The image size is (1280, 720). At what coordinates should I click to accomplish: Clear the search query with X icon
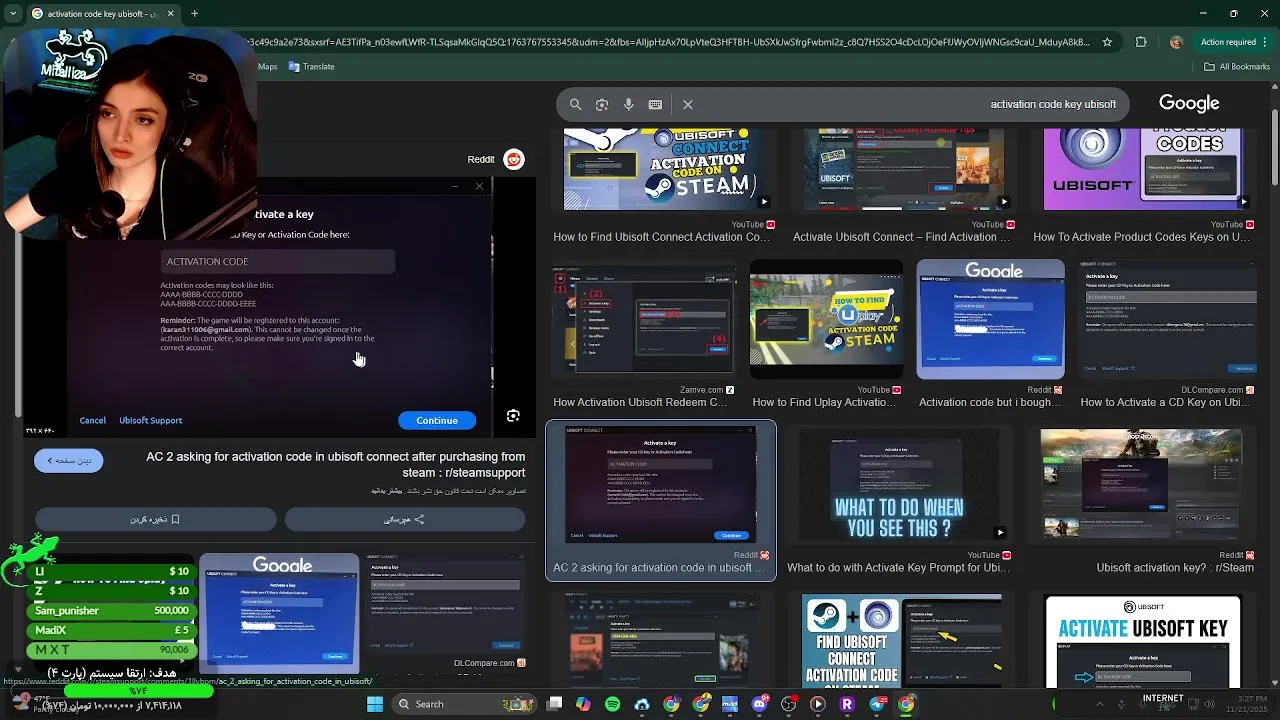[x=688, y=104]
